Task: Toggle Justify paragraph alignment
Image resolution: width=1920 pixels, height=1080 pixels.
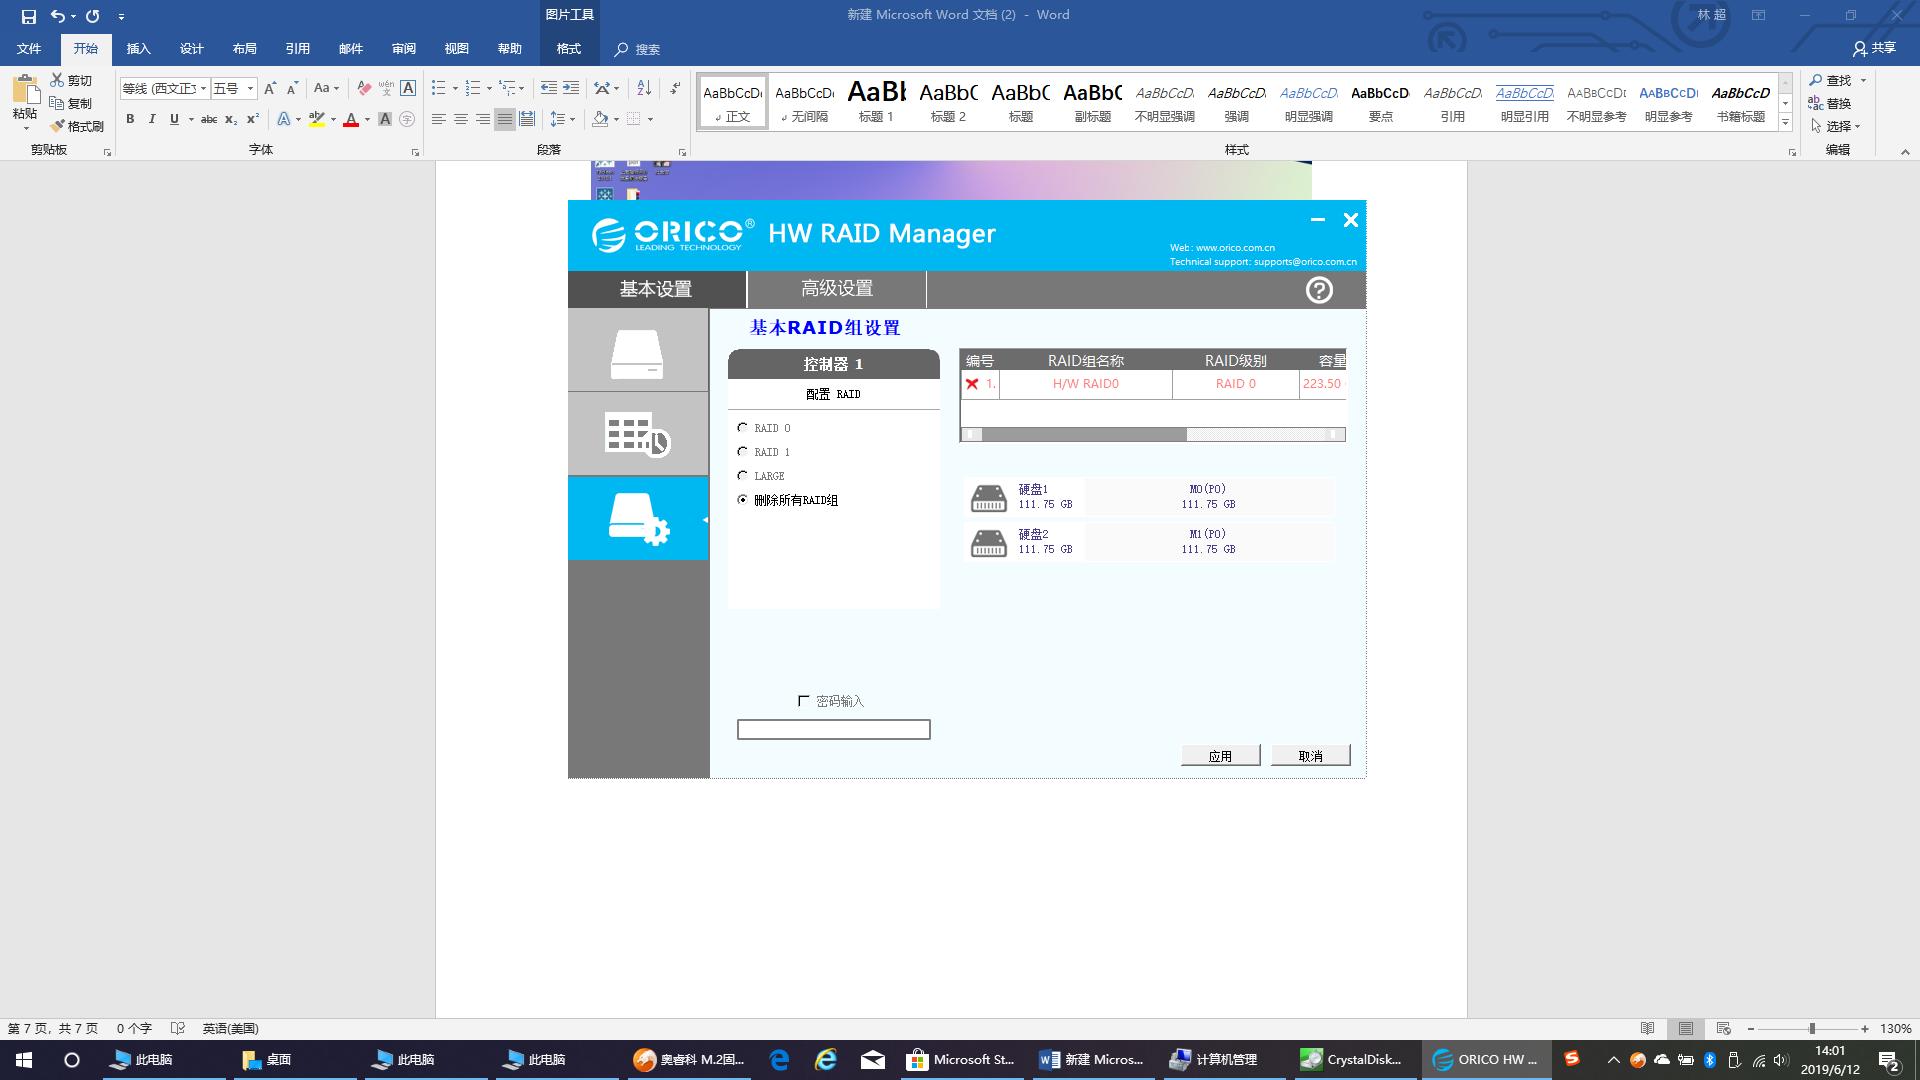Action: 505,119
